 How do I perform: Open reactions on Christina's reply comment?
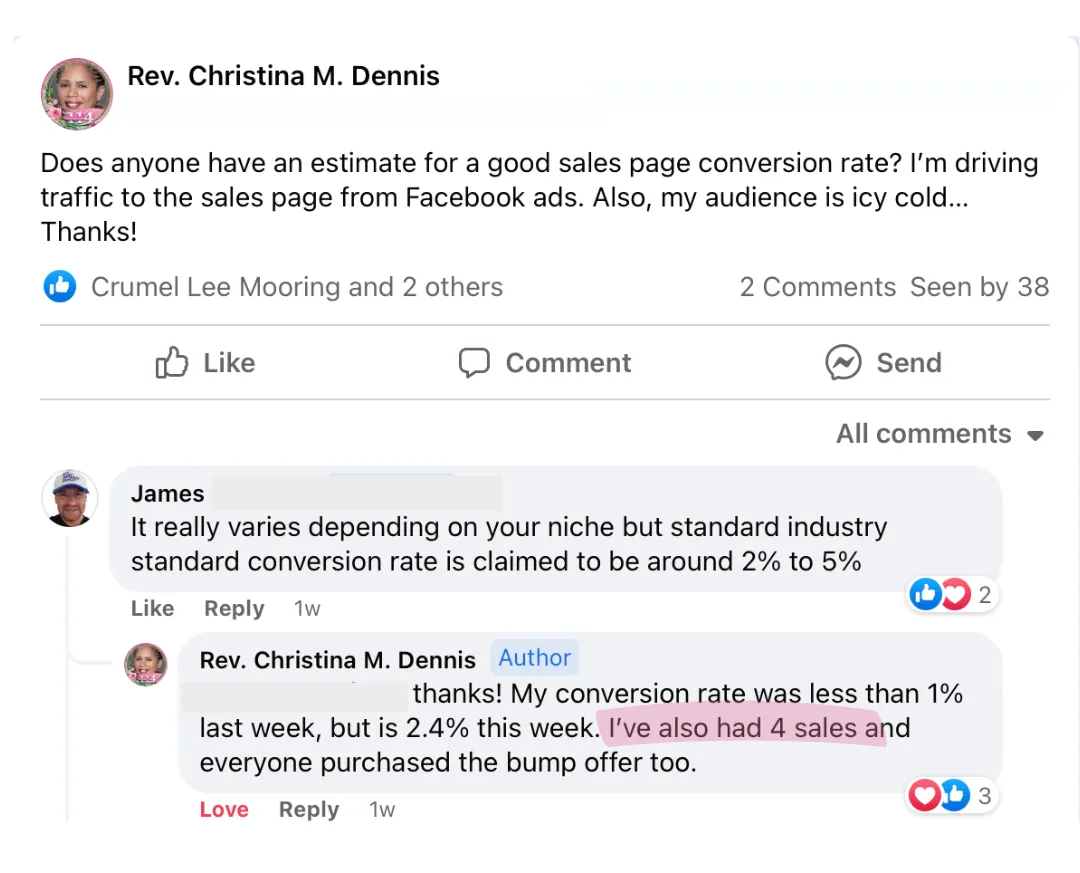(x=951, y=795)
